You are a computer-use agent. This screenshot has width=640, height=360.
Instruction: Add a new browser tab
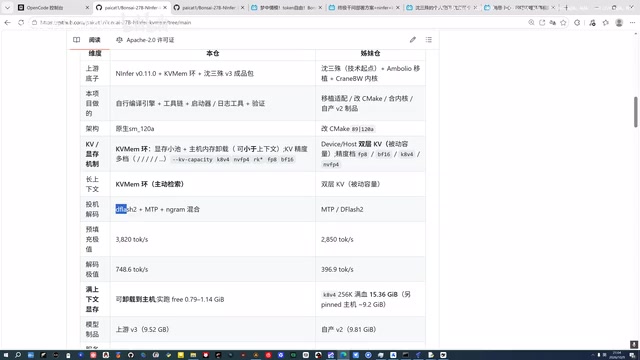pos(566,7)
